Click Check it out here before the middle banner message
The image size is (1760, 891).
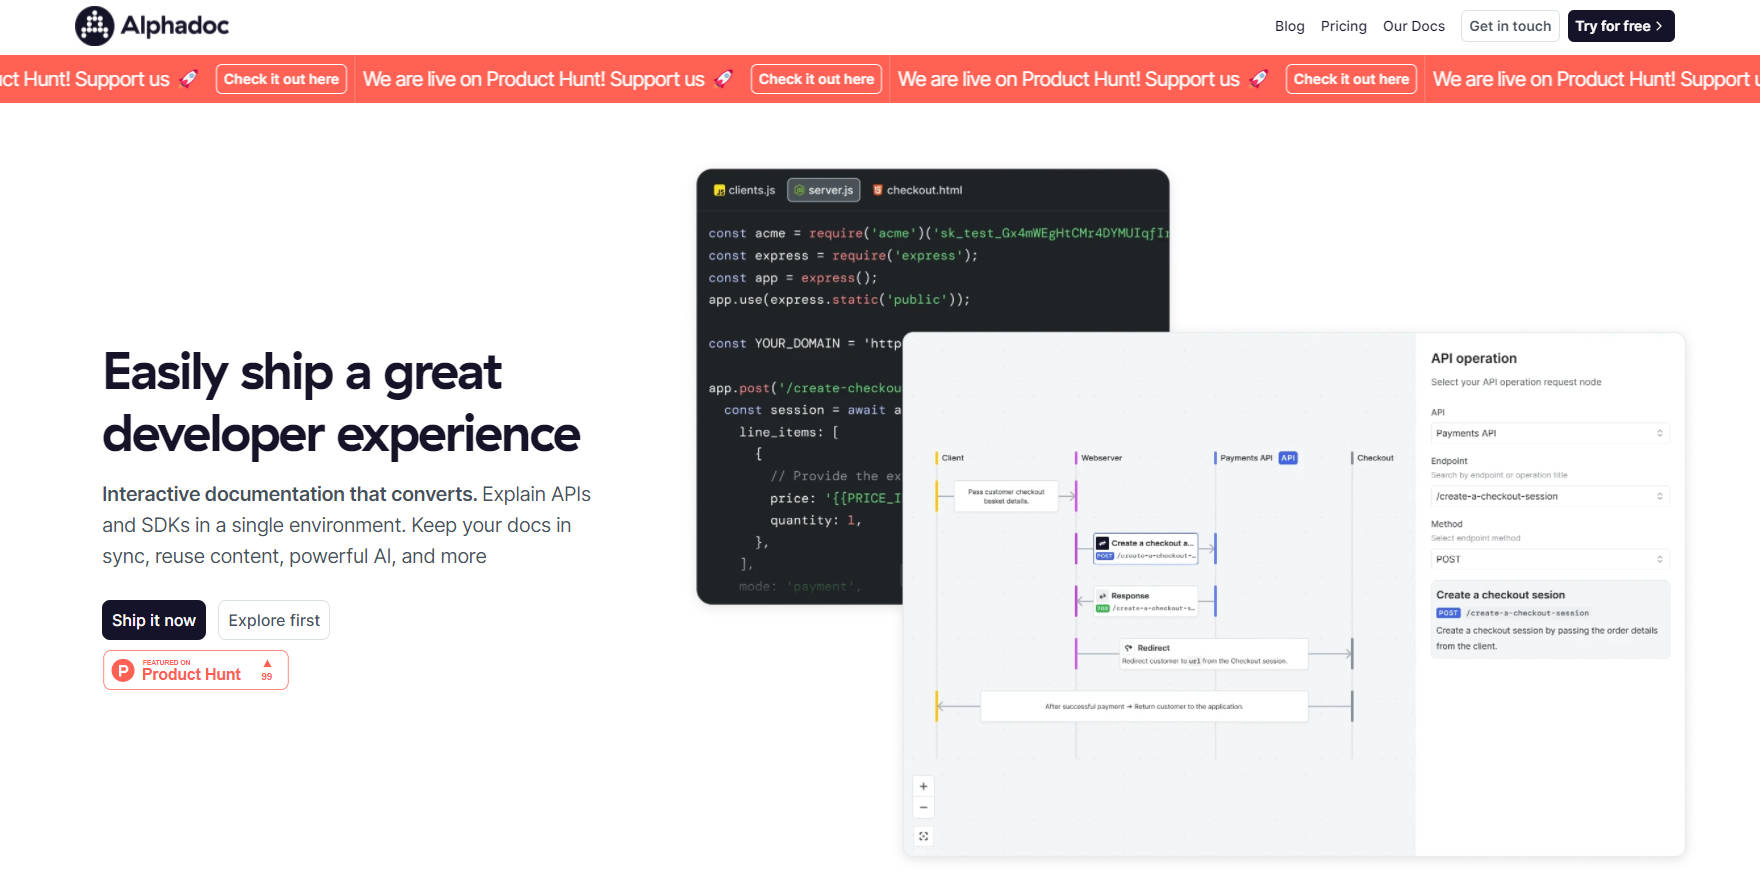[x=281, y=79]
